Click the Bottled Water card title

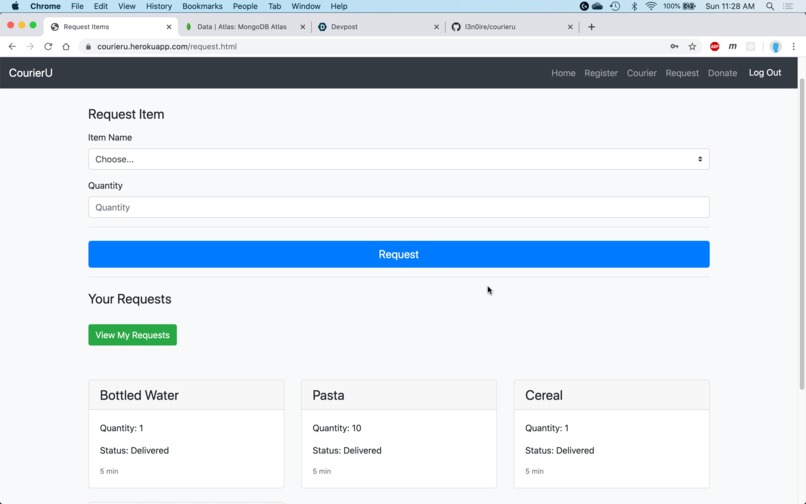(139, 395)
